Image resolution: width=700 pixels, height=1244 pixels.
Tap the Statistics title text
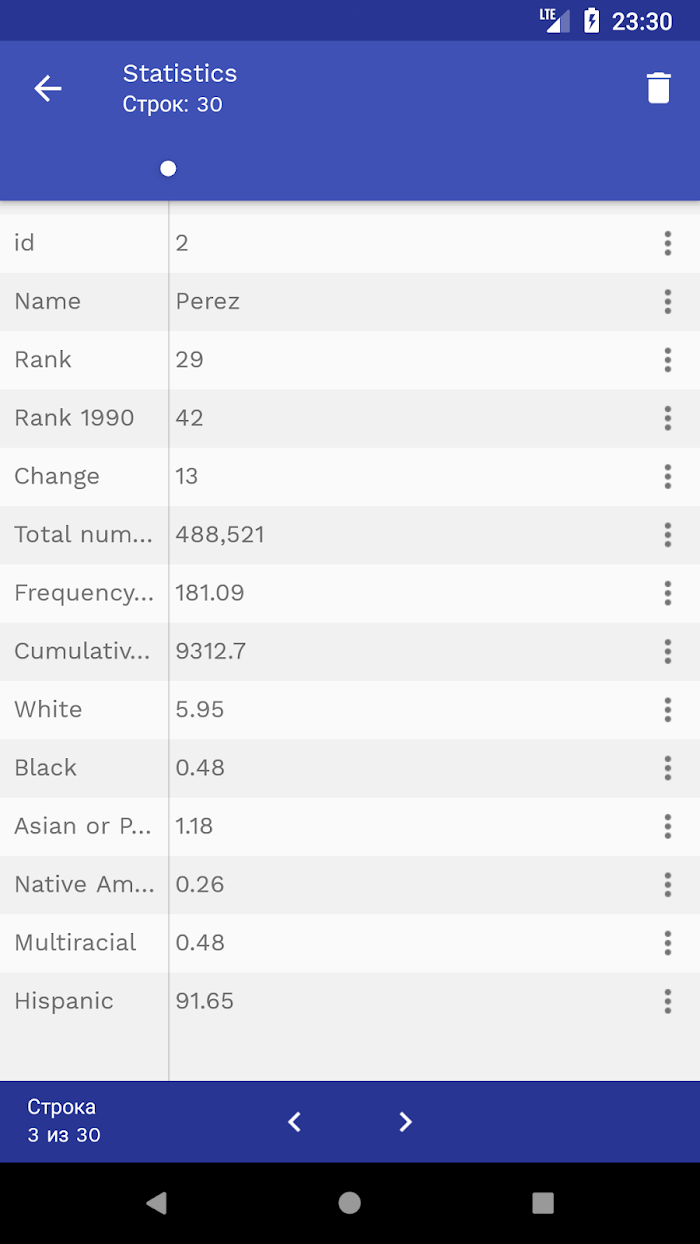(180, 73)
